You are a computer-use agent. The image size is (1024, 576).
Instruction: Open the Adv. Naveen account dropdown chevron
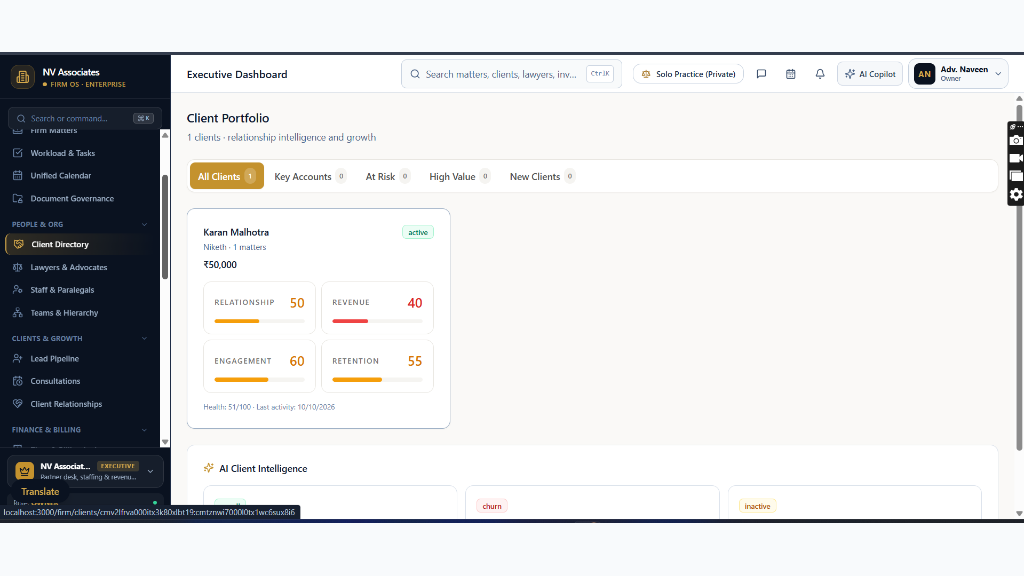(x=998, y=74)
